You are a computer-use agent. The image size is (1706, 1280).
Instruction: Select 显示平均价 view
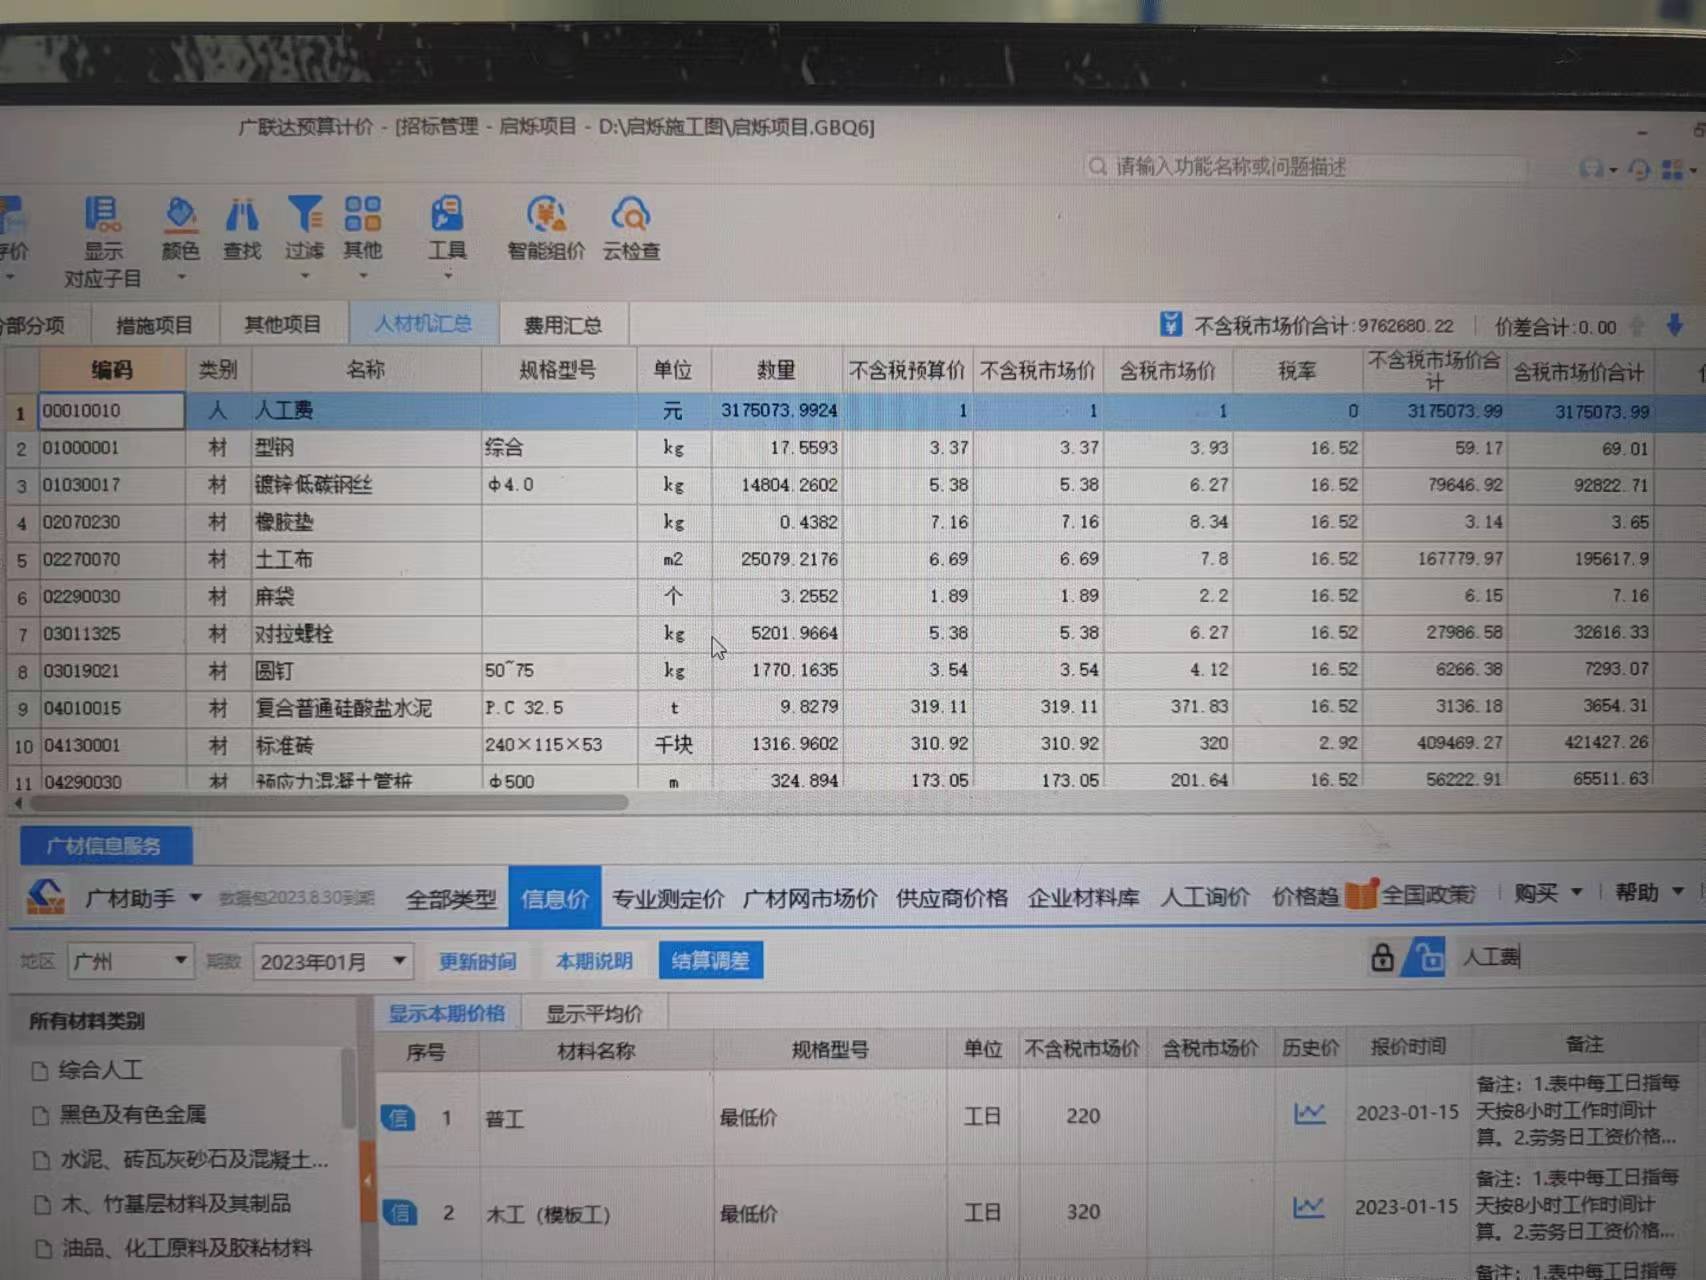(594, 1013)
